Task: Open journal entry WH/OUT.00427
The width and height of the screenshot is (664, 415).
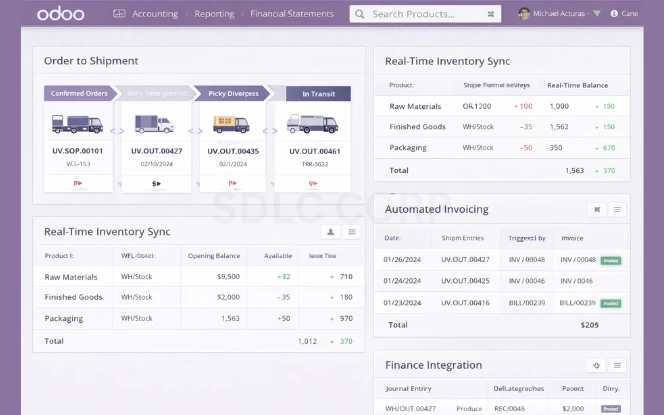Action: pyautogui.click(x=410, y=409)
